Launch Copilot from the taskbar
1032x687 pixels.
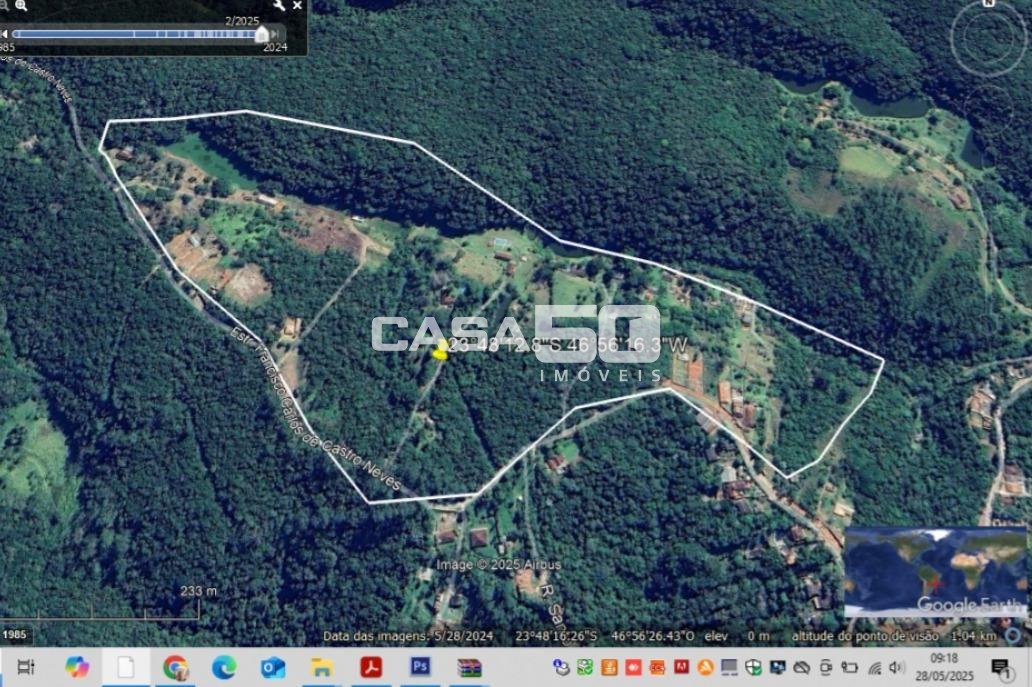[x=77, y=667]
